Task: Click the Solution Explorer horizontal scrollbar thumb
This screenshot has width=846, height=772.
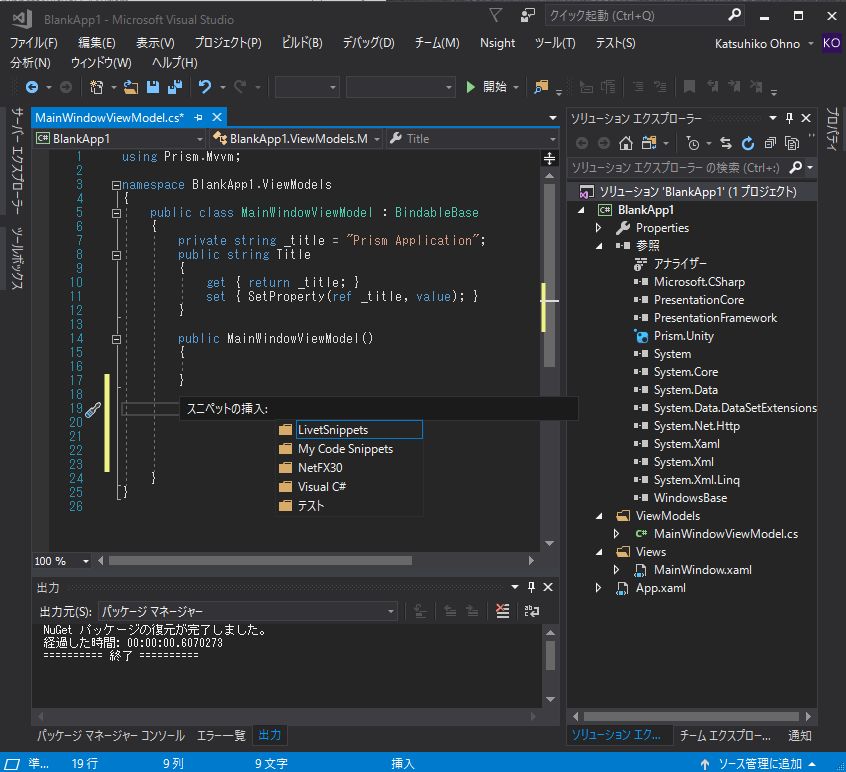Action: coord(691,716)
